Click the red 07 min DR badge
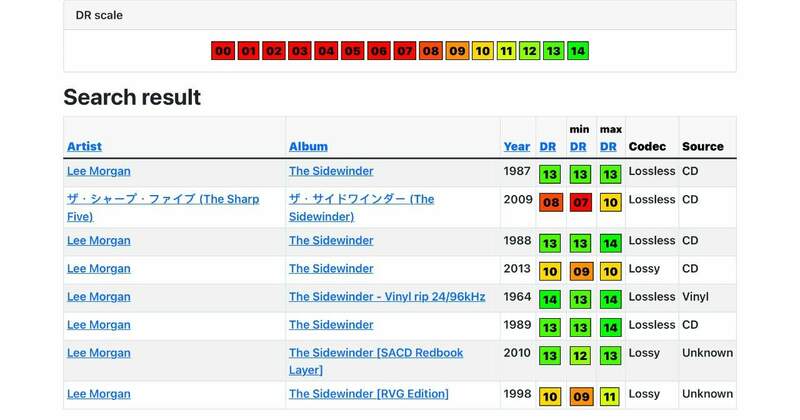This screenshot has height=420, width=800. click(580, 203)
